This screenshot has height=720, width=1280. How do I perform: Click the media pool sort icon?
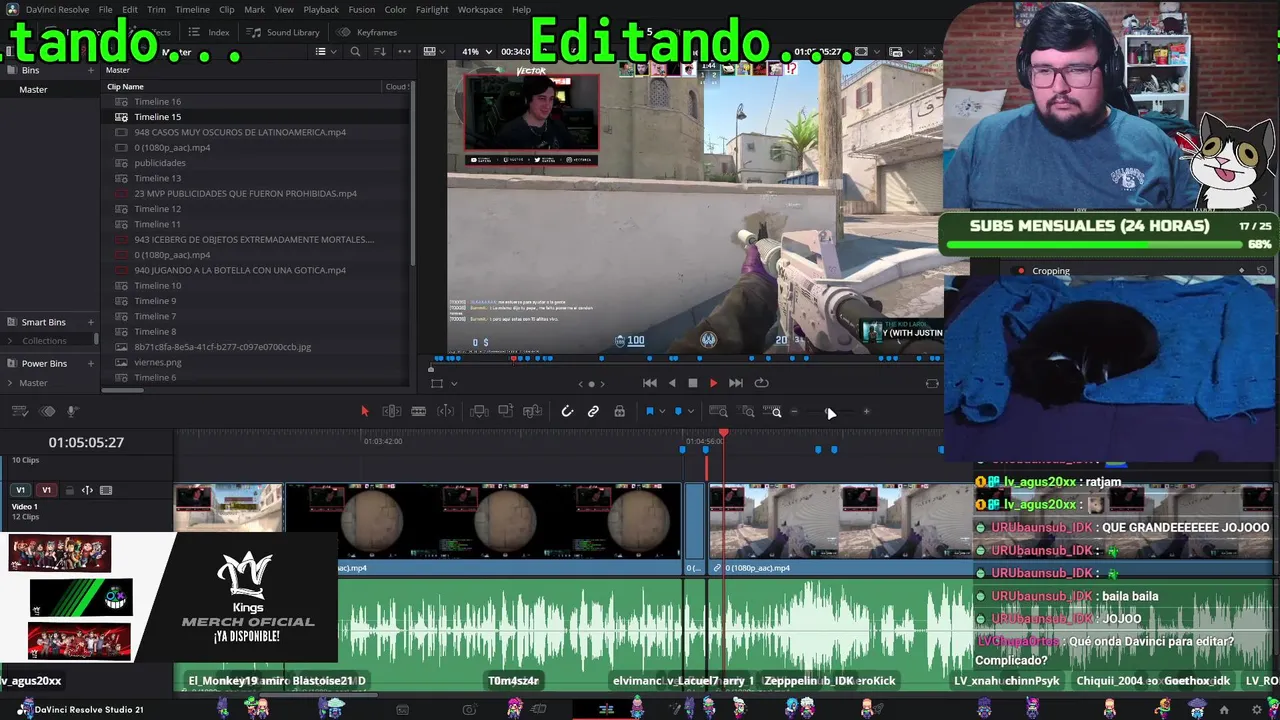(x=380, y=52)
